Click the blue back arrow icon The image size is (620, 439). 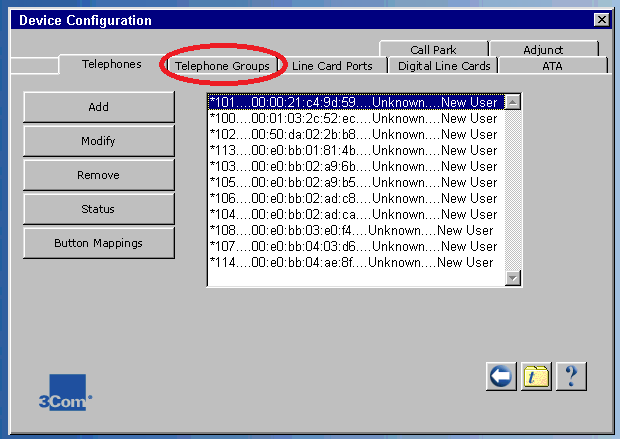click(501, 376)
